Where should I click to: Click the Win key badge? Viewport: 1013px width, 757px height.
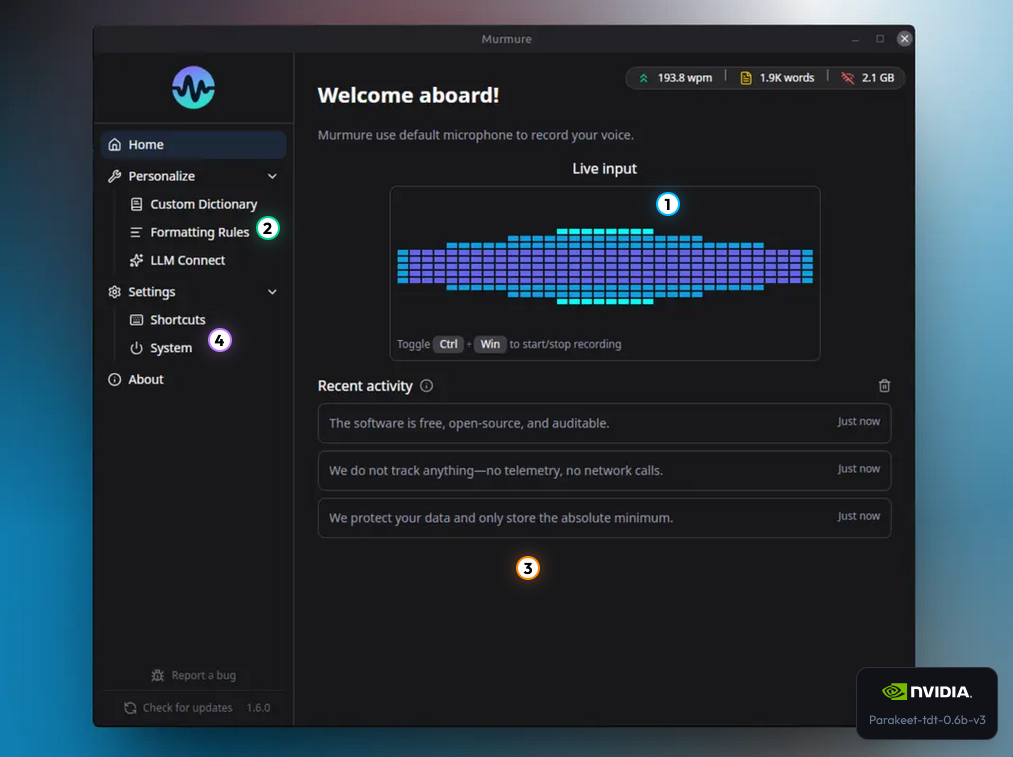(490, 344)
